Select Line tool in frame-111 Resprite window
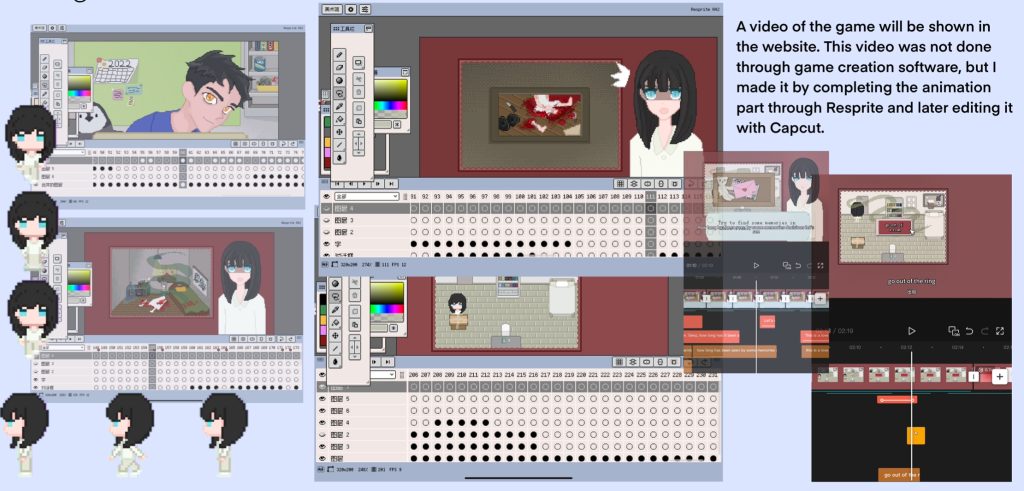The image size is (1024, 491). pyautogui.click(x=340, y=145)
